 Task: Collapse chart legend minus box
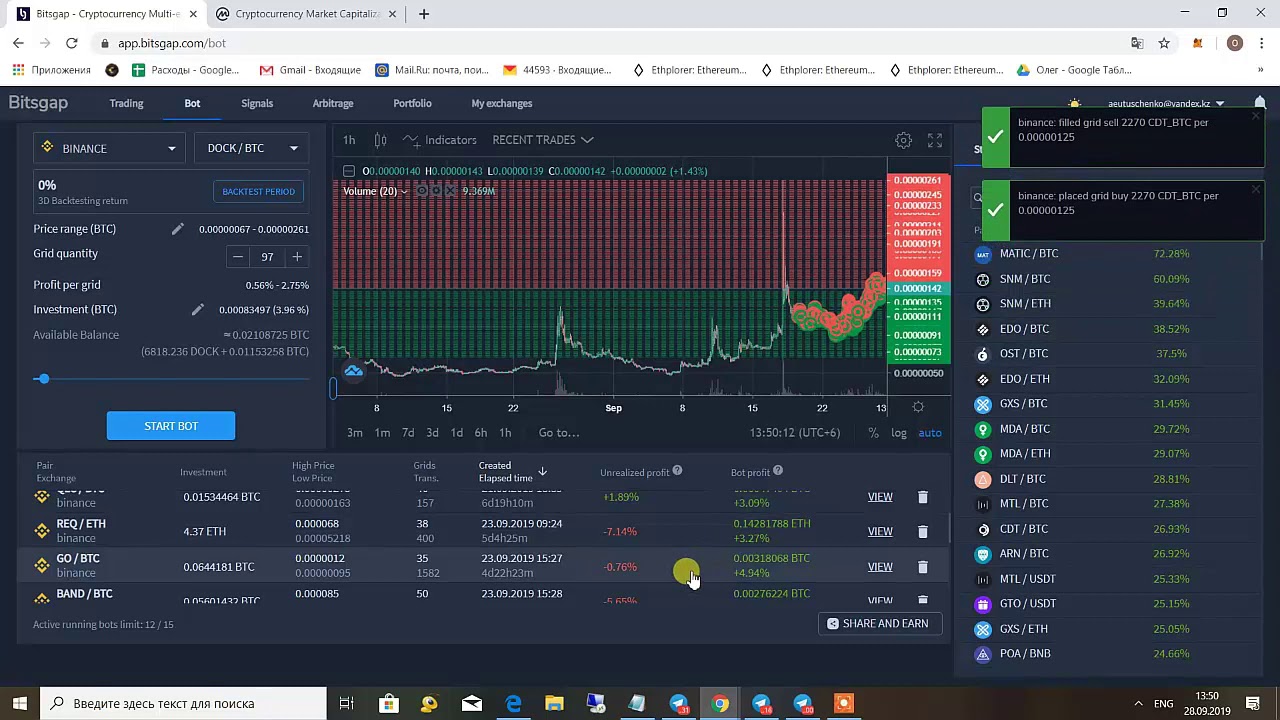pyautogui.click(x=348, y=171)
